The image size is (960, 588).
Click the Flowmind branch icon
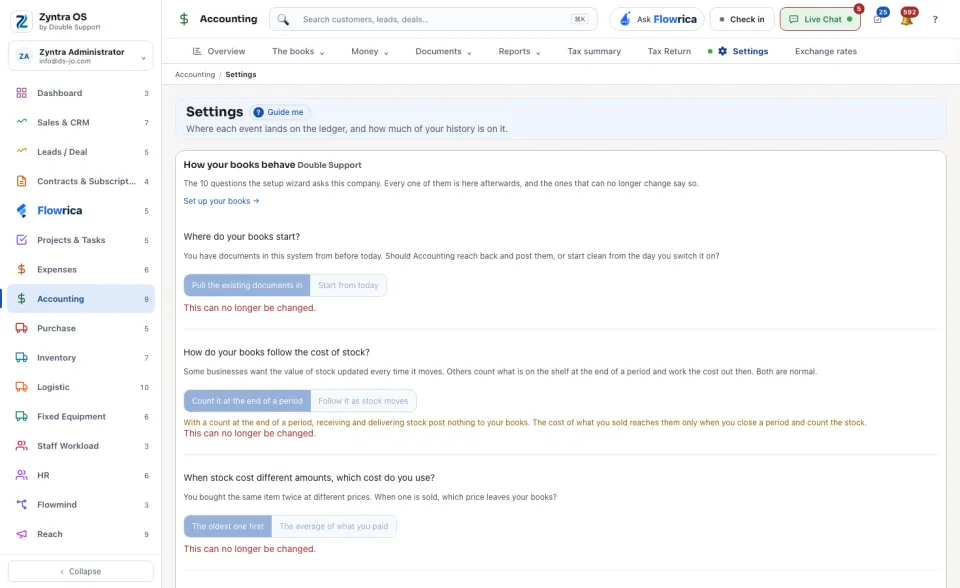click(x=21, y=505)
